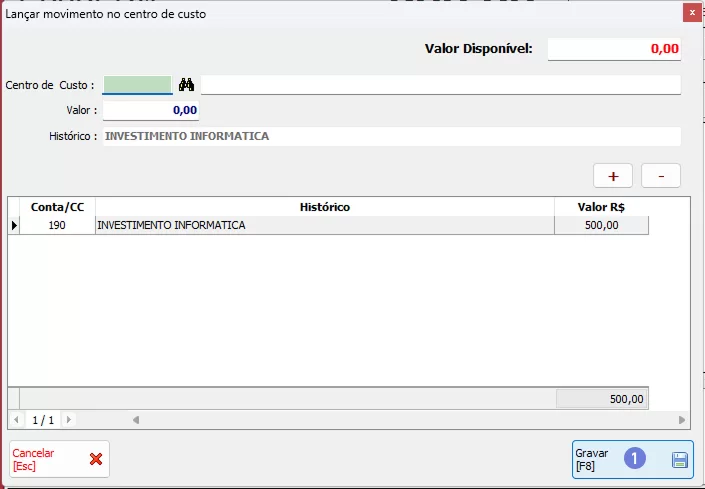
Task: Click the blue circled number 1 badge
Action: click(635, 459)
